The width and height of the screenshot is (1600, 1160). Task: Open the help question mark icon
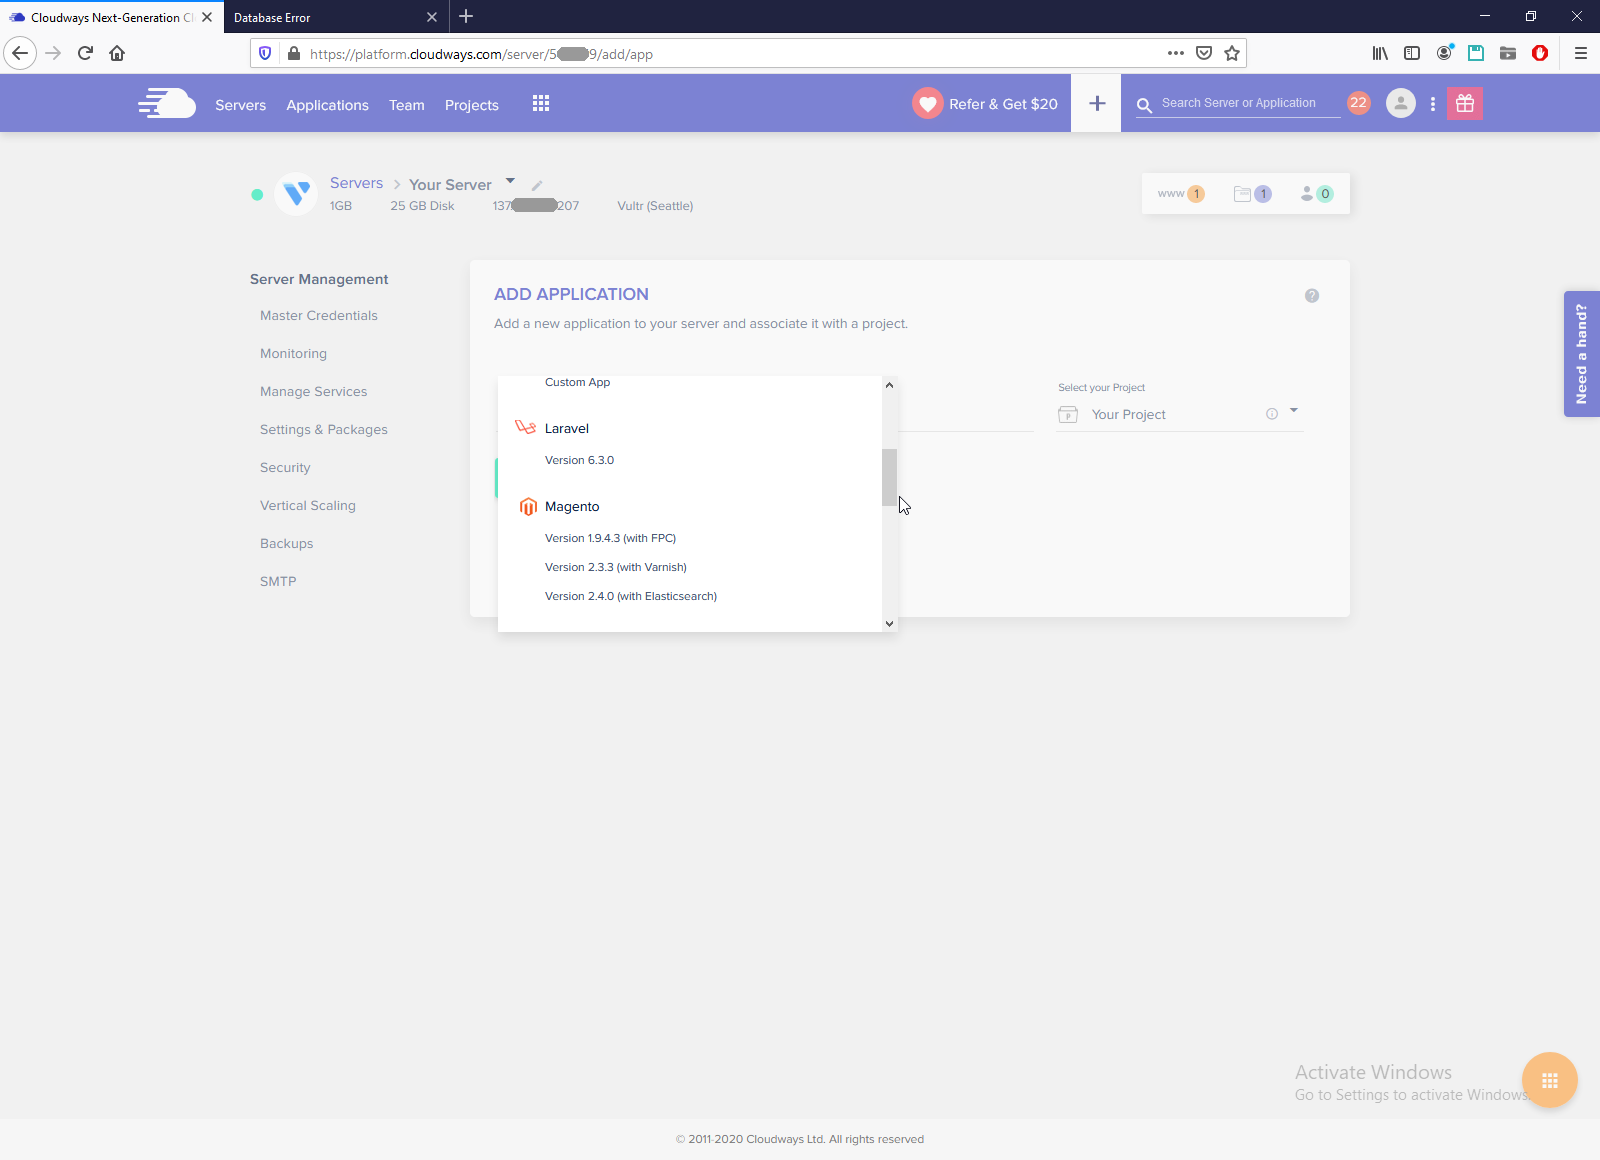click(1312, 296)
